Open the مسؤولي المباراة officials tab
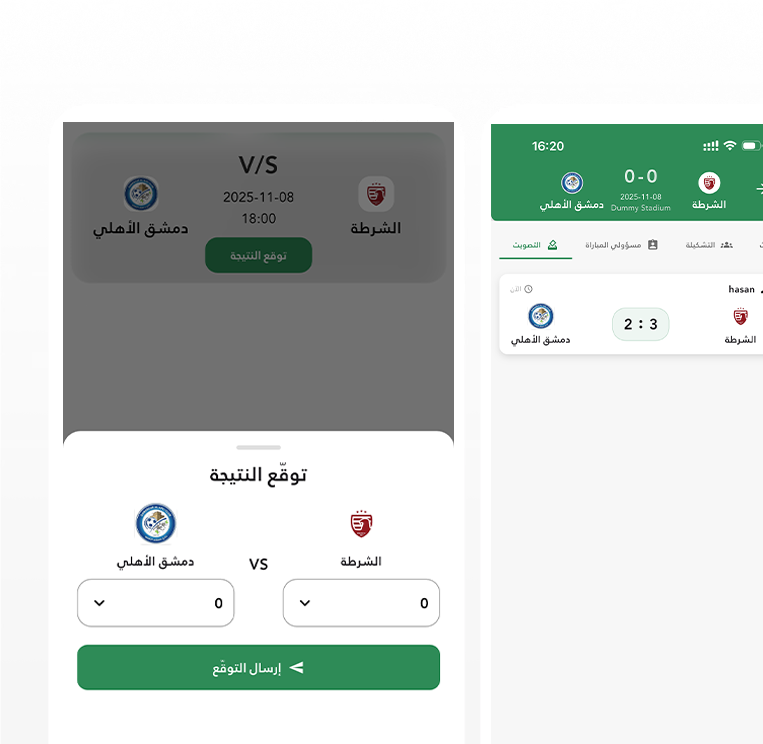Screen dimensions: 763x744 [621, 245]
